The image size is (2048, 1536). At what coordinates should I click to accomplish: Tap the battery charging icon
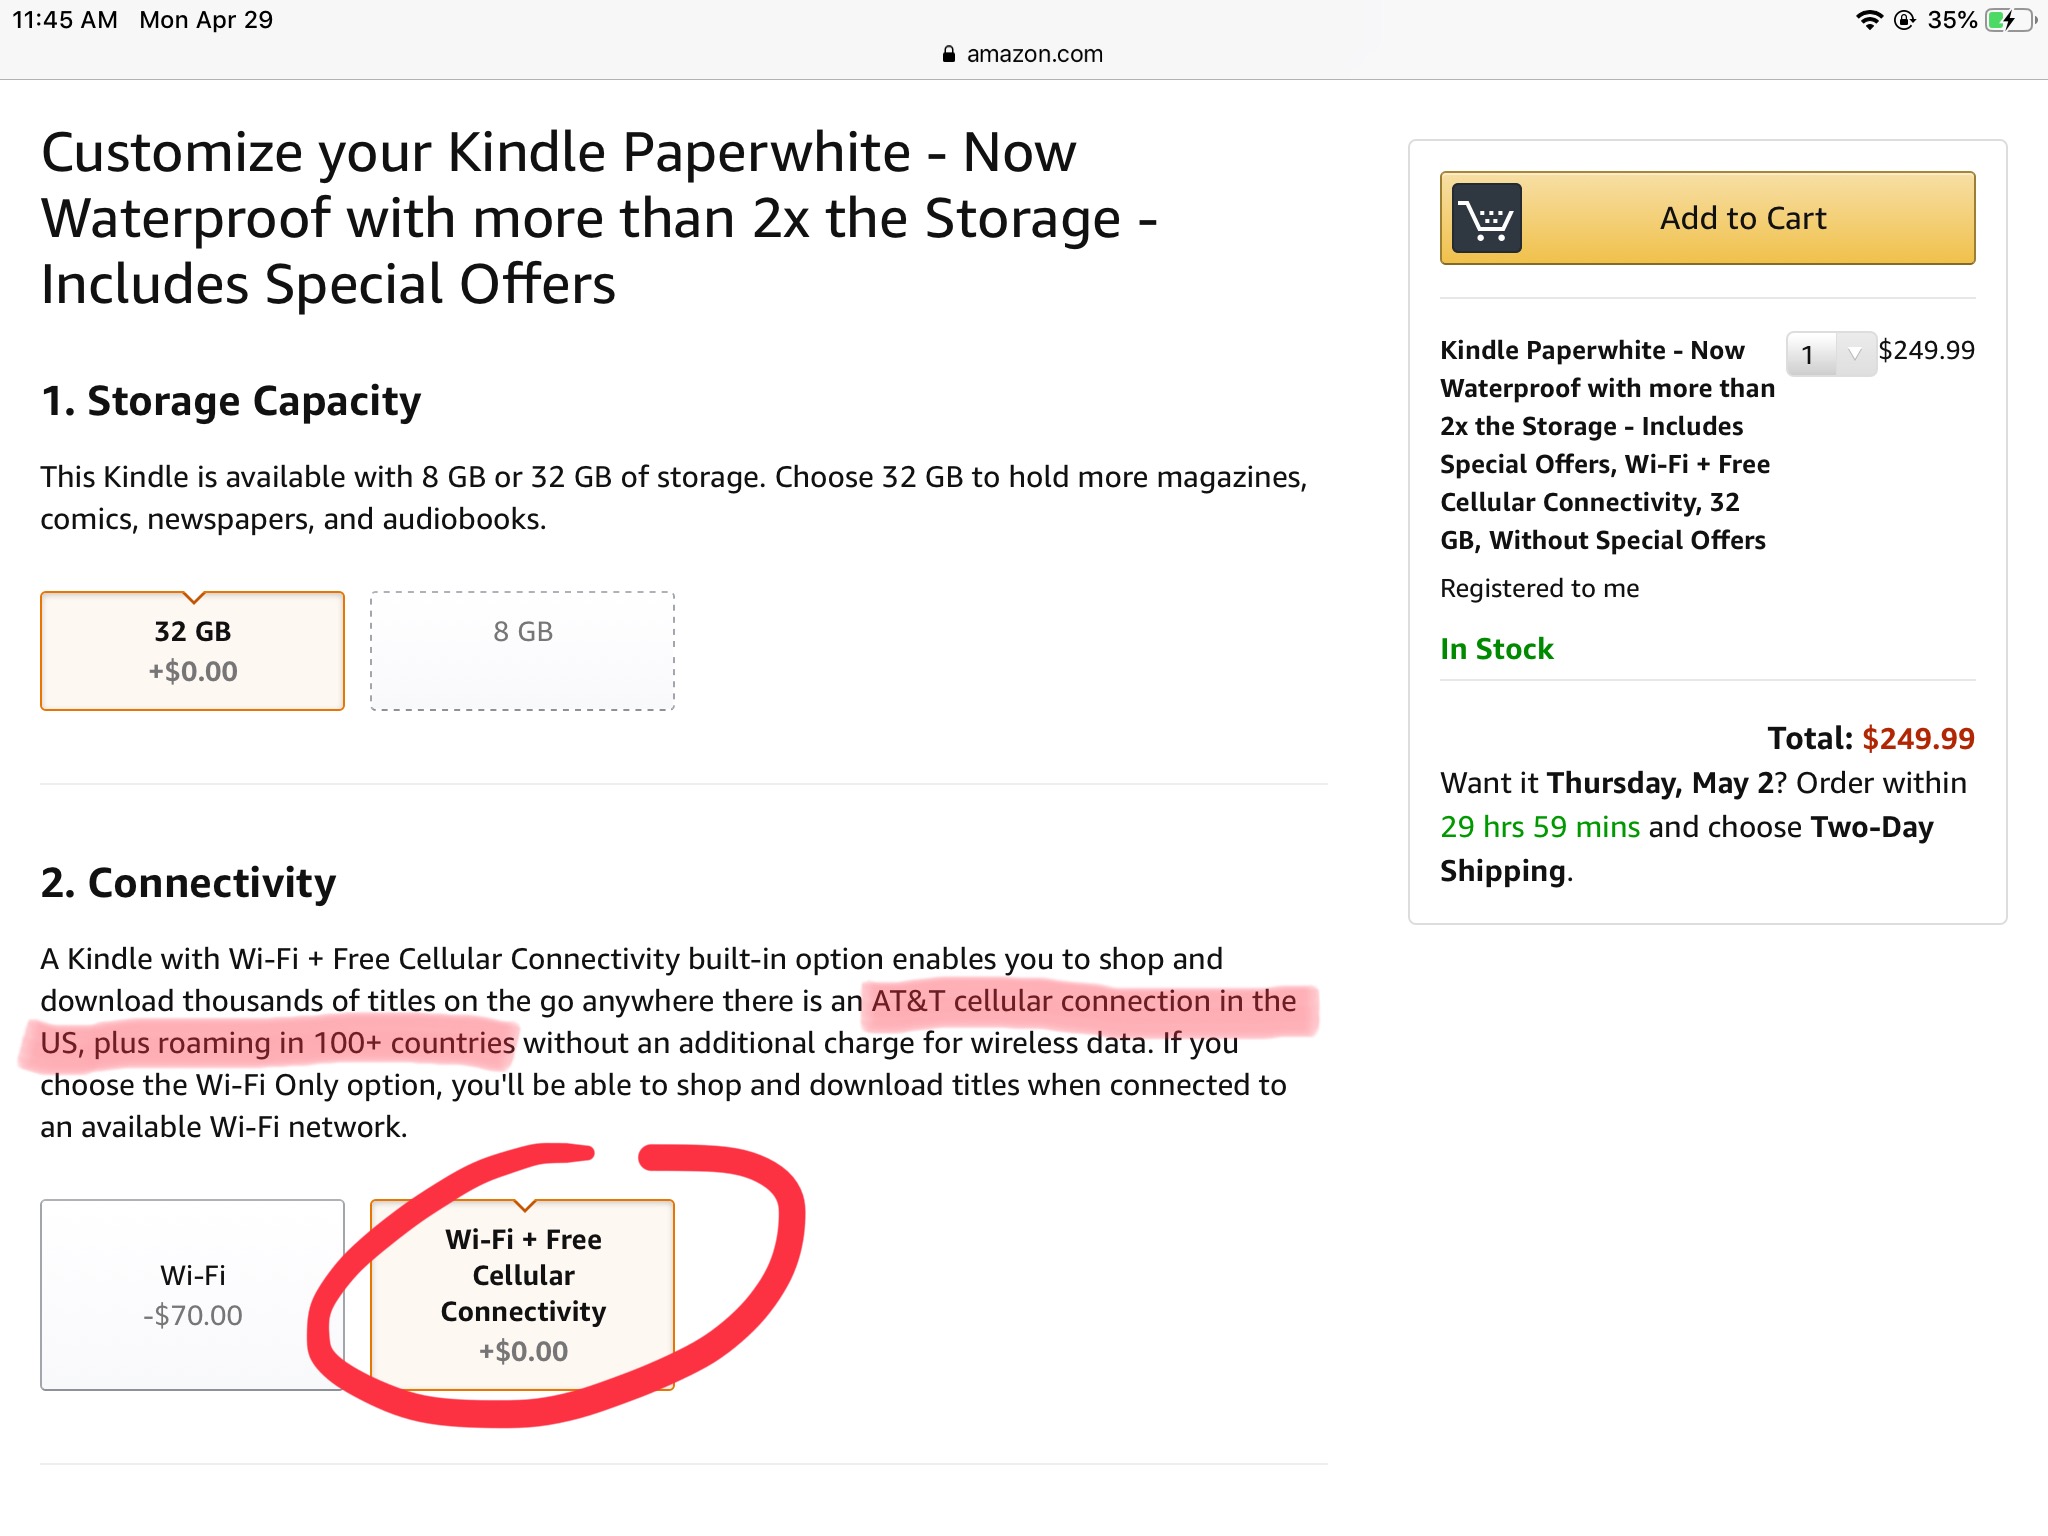(x=2008, y=20)
